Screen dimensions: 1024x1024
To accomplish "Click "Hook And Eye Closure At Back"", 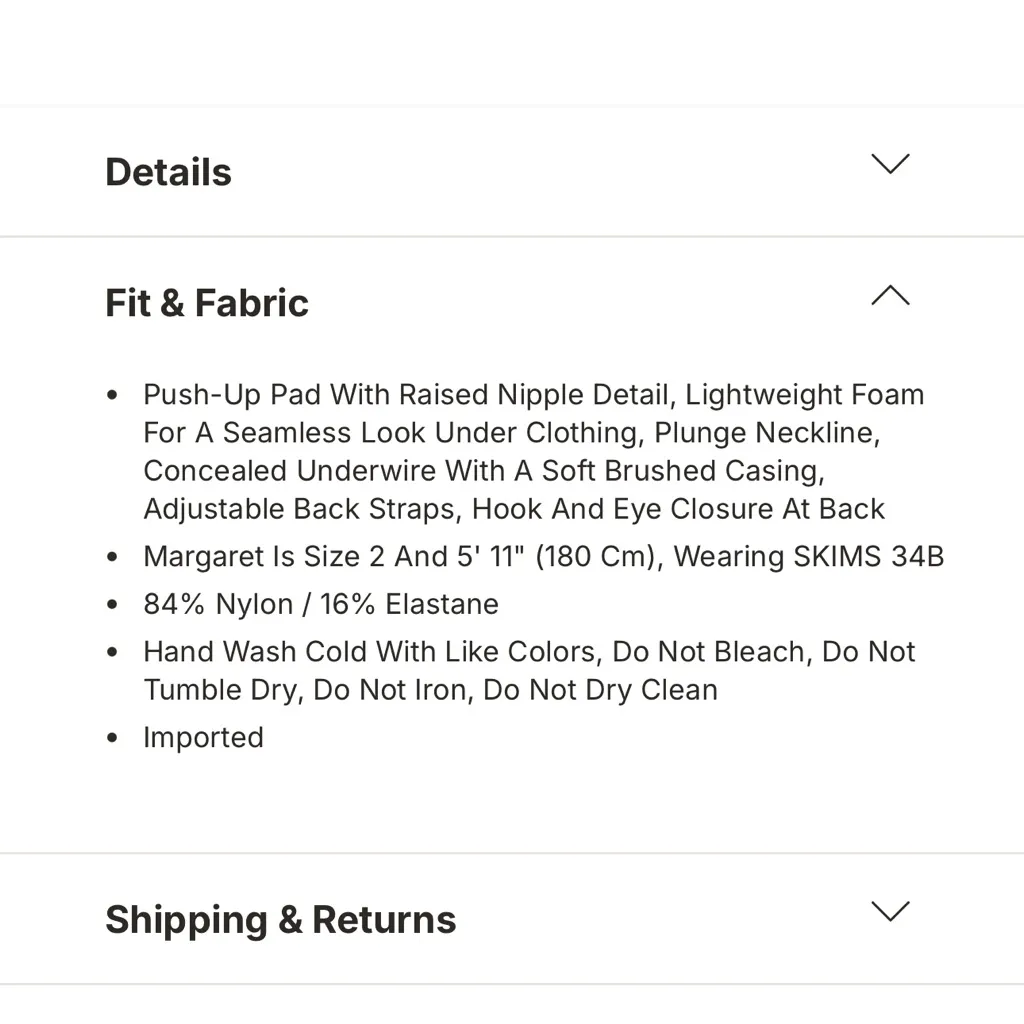I will (x=678, y=509).
